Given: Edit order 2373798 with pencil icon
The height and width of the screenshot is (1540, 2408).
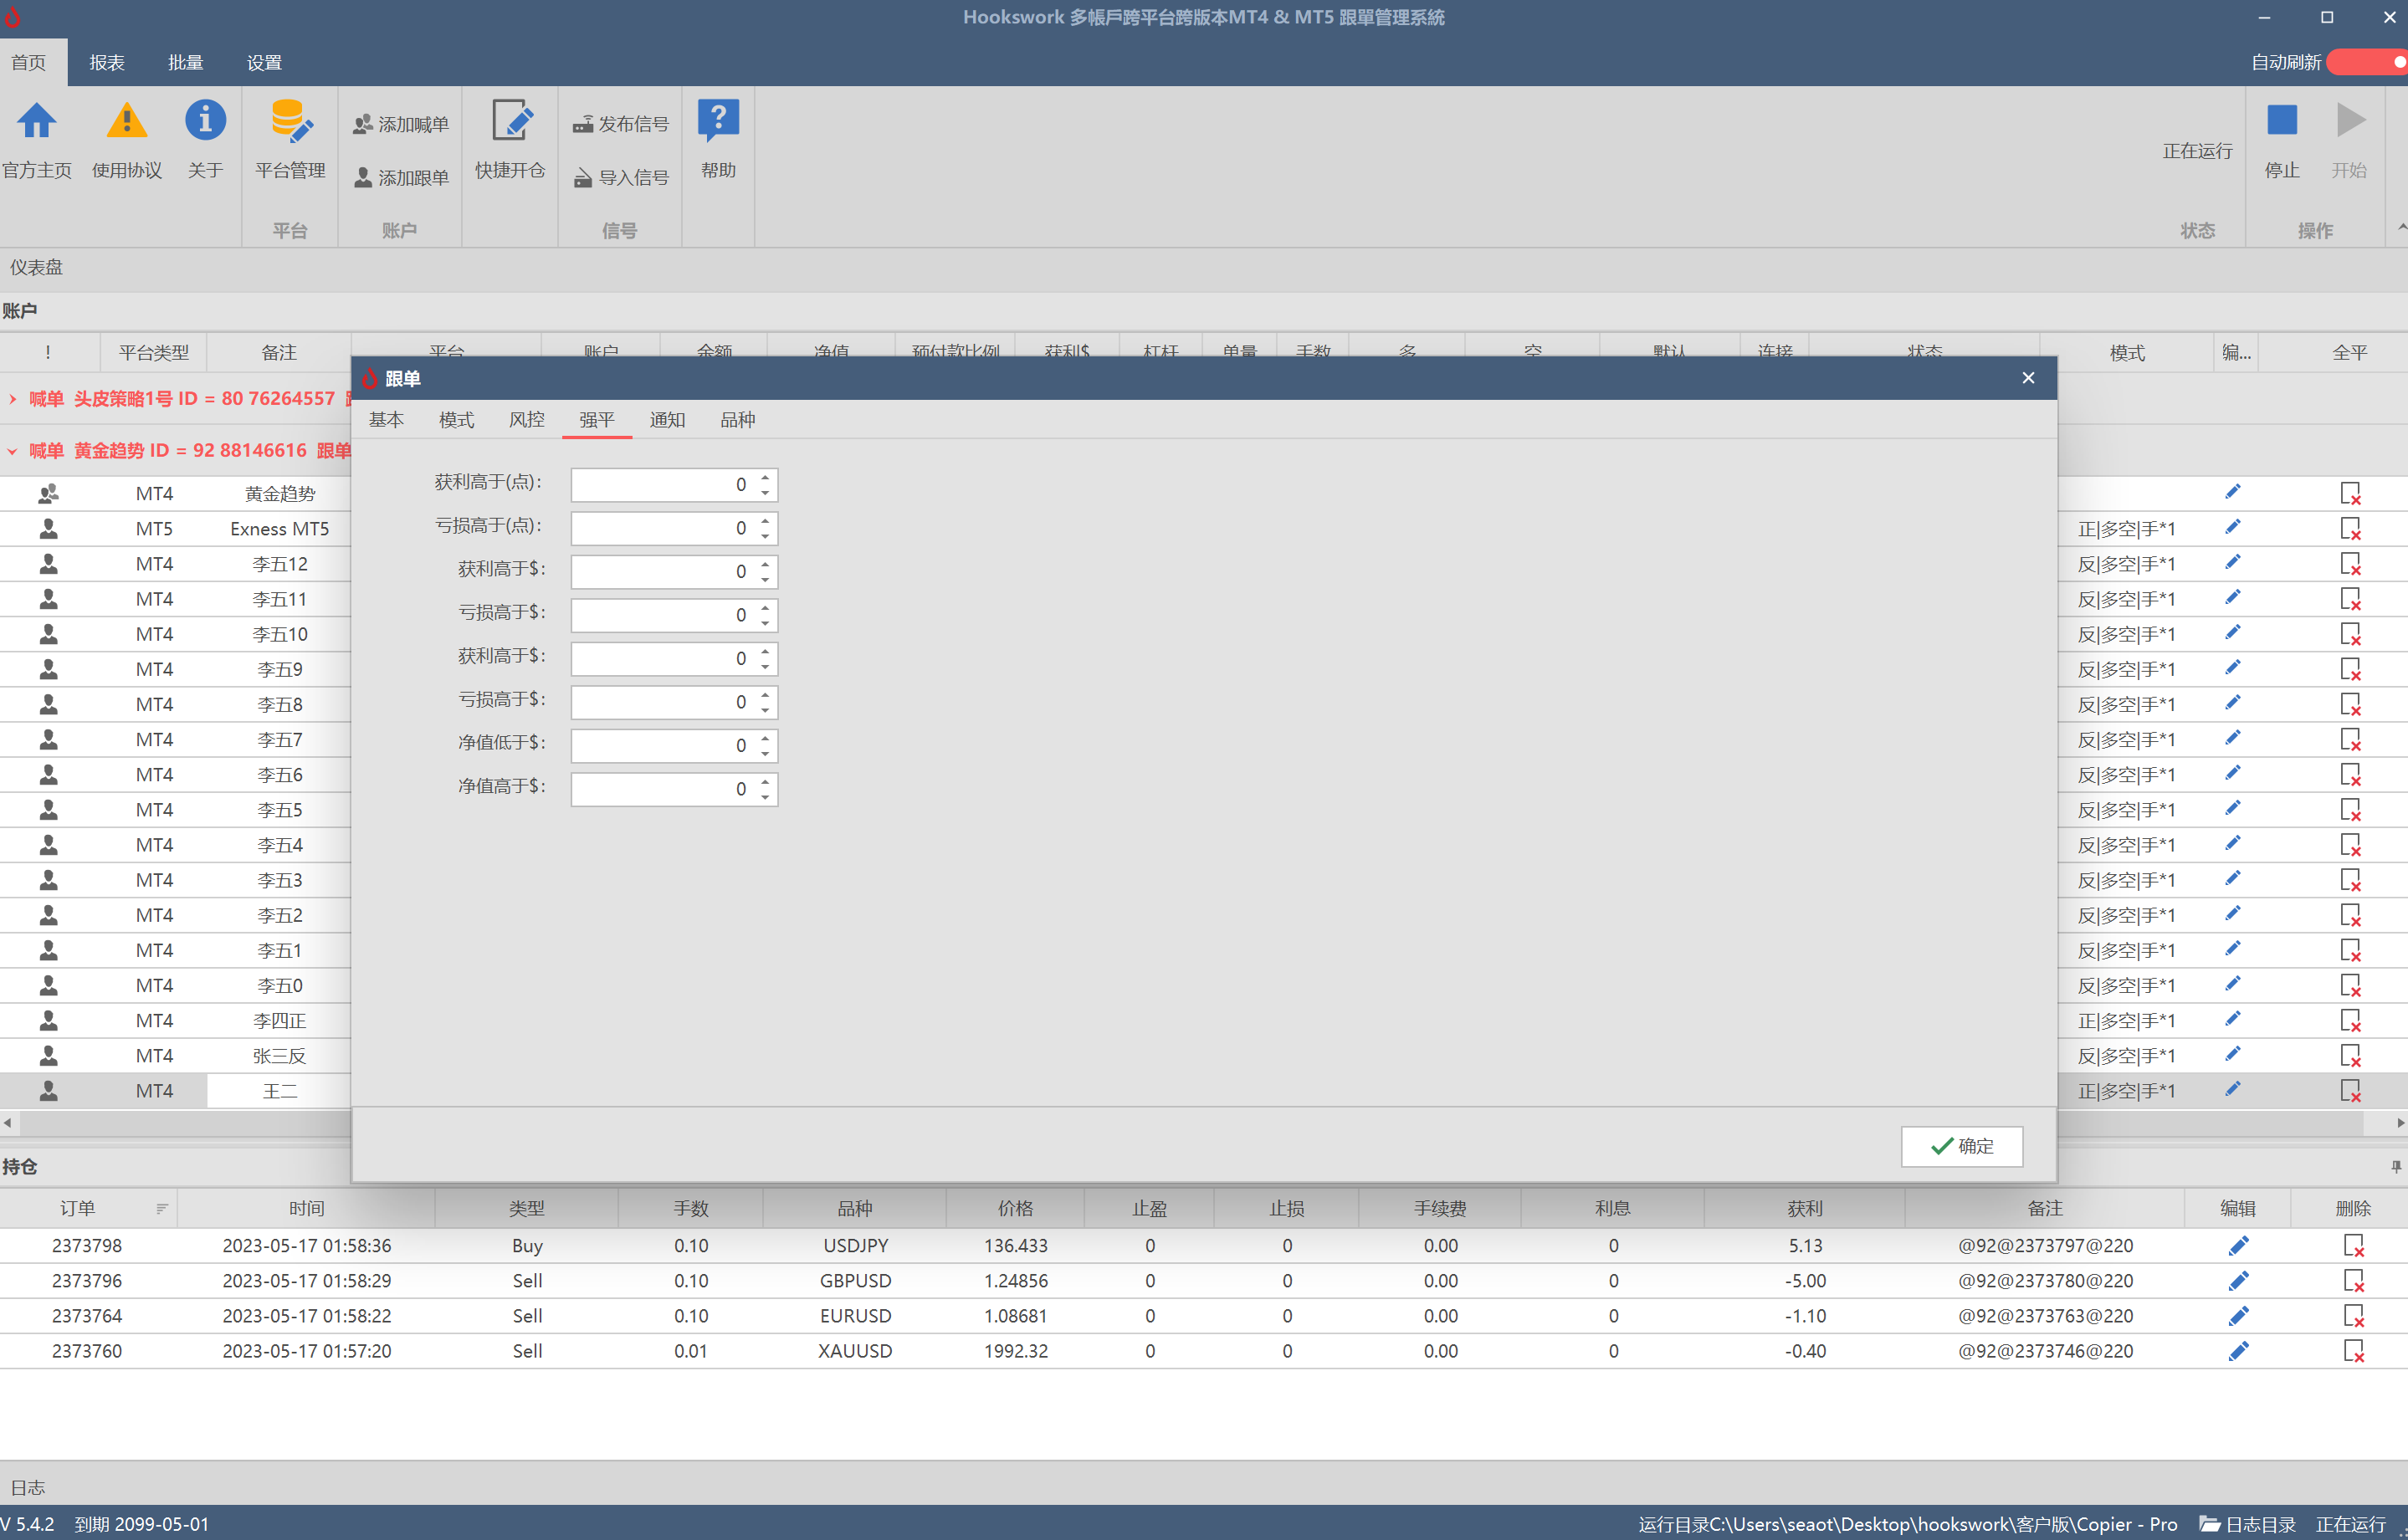Looking at the screenshot, I should [2238, 1245].
